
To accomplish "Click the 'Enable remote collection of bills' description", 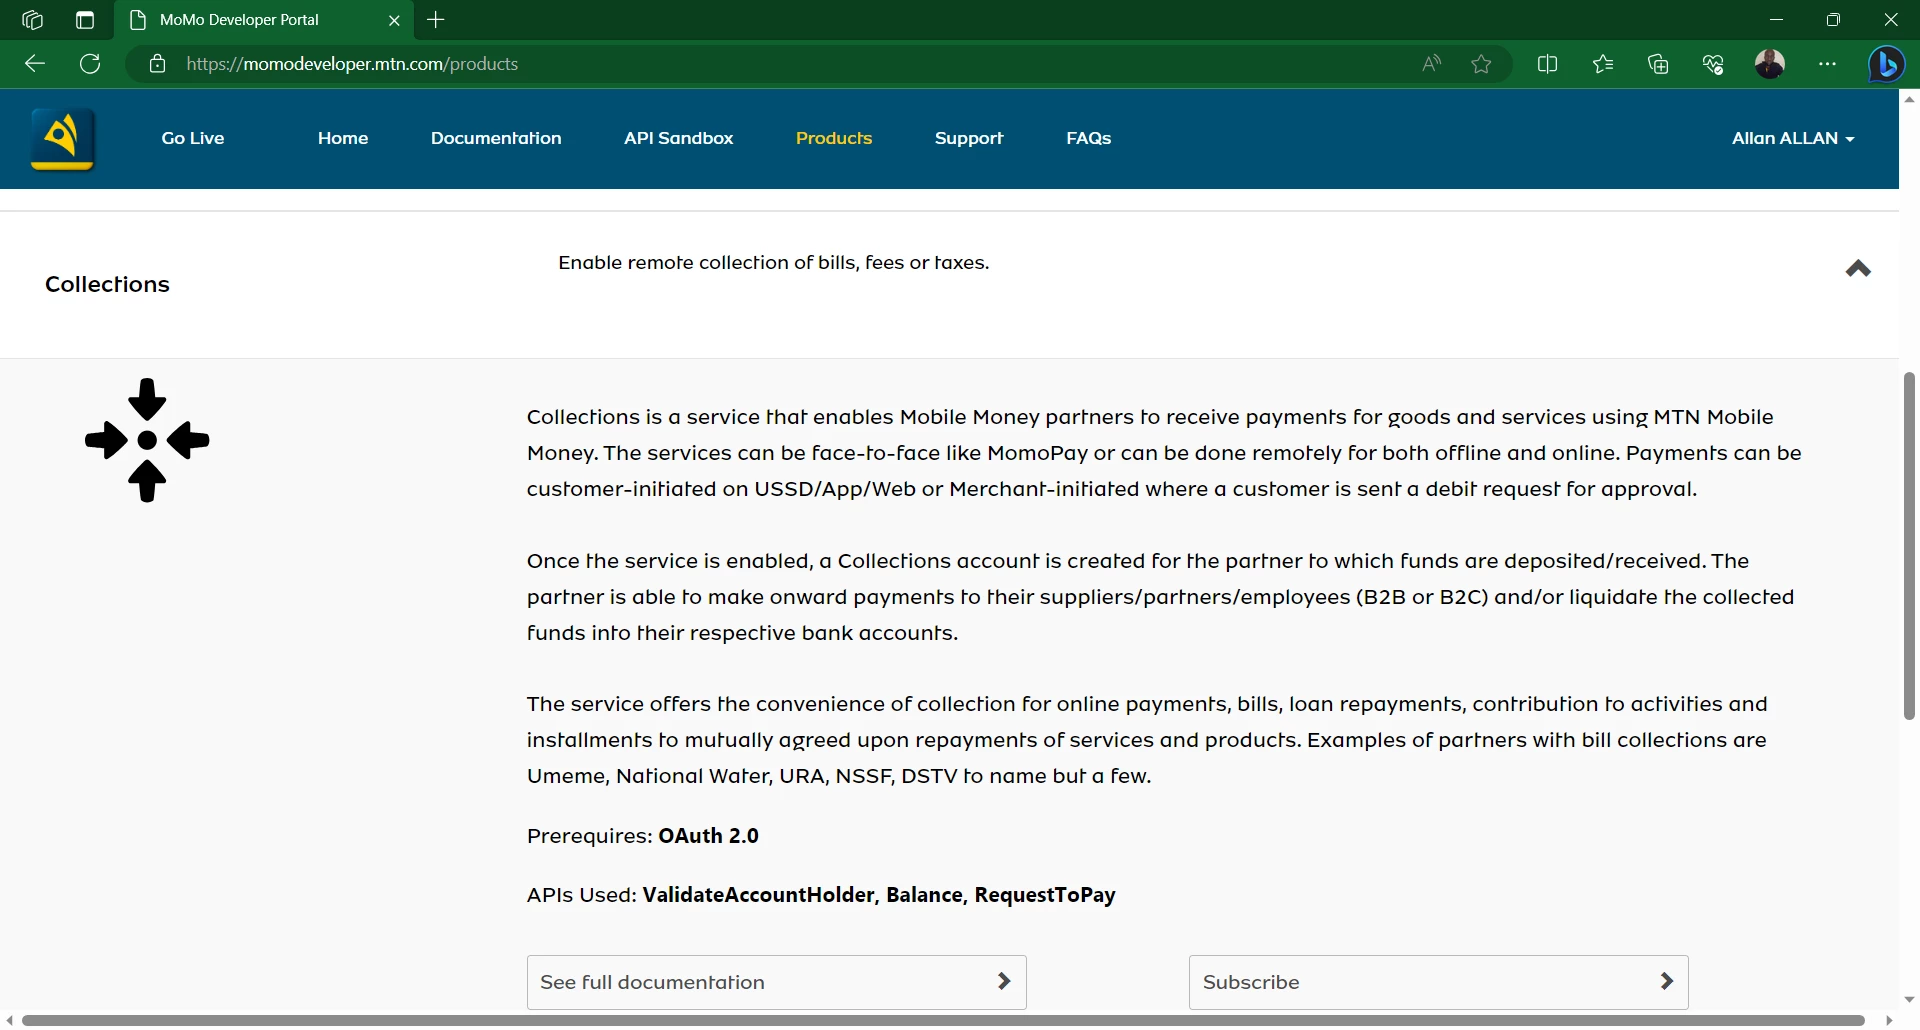I will point(773,263).
